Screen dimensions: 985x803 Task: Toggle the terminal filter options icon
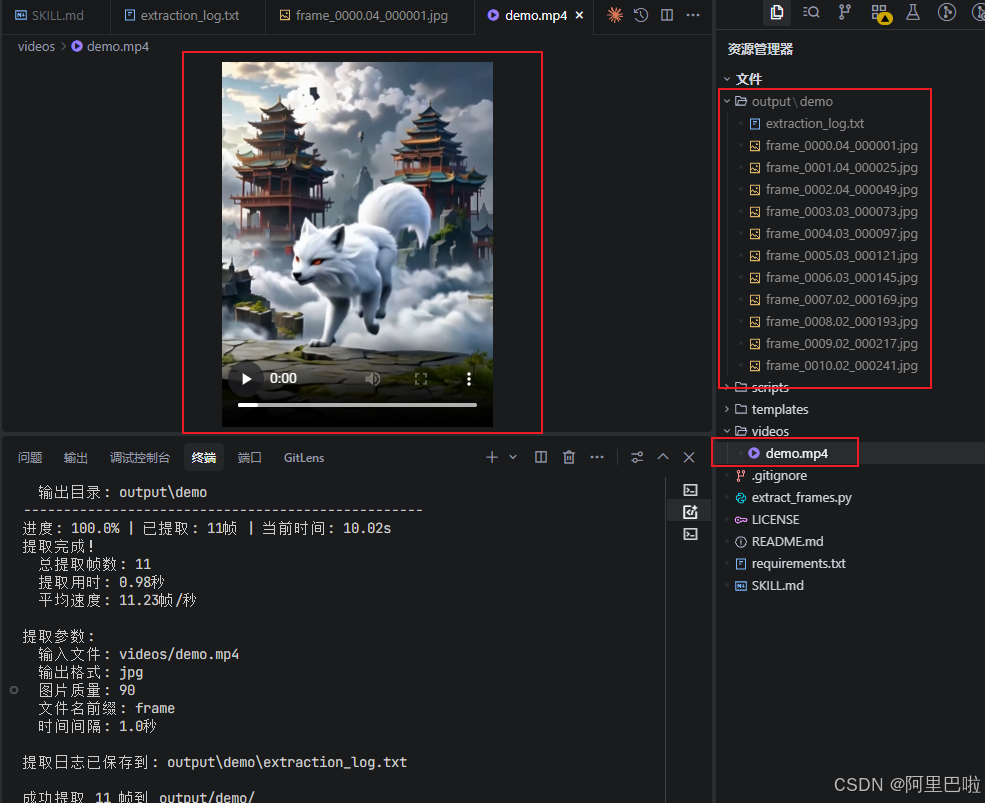tap(637, 457)
